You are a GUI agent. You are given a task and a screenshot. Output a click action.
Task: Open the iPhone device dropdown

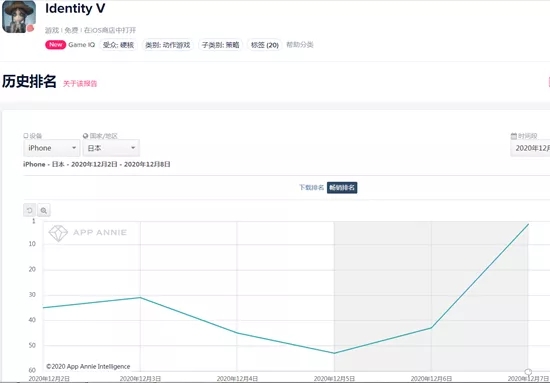(52, 148)
